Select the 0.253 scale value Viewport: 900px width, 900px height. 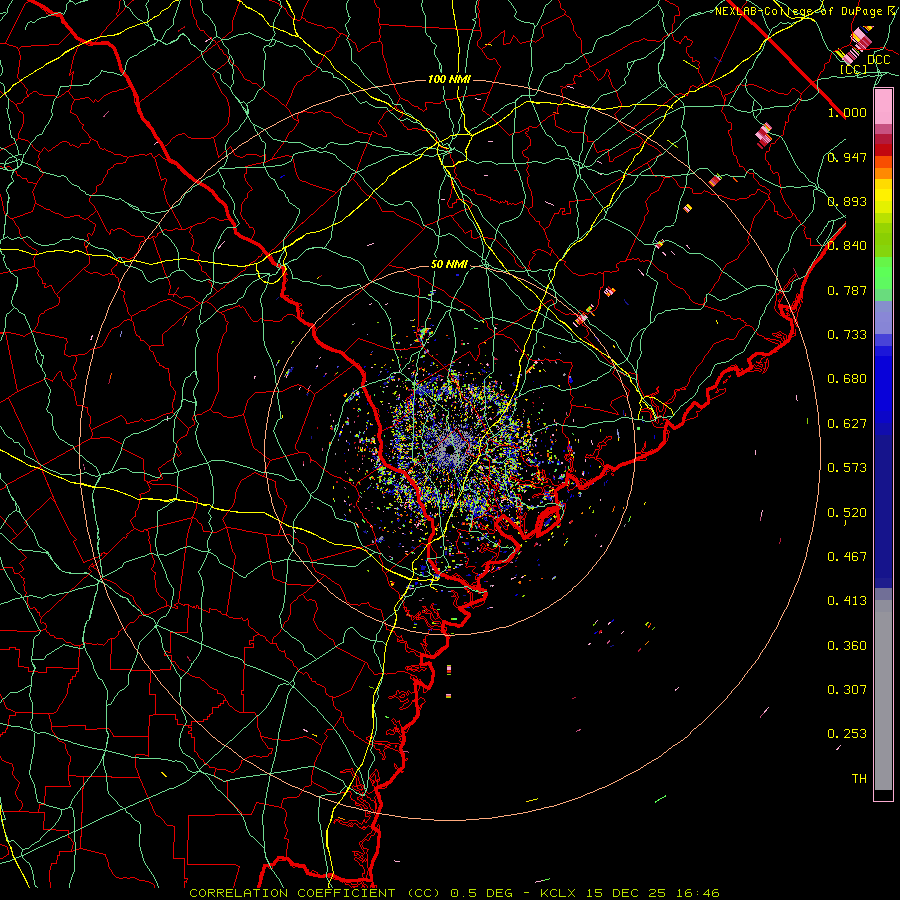[847, 734]
